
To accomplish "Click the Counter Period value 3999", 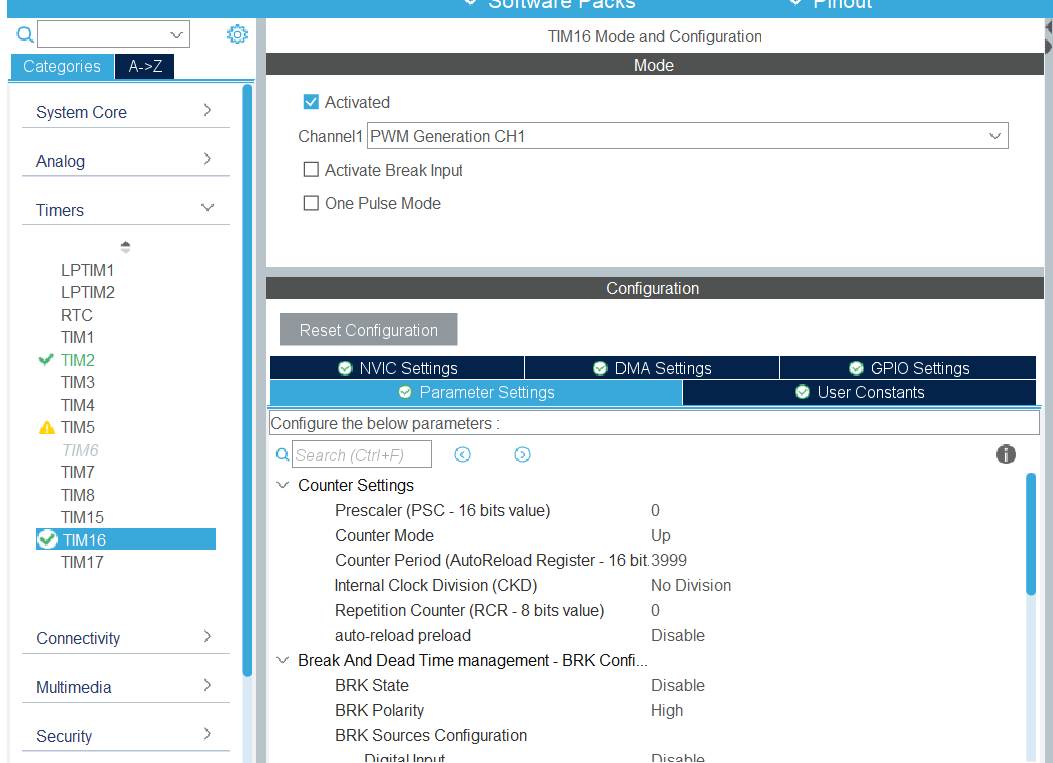I will click(668, 560).
